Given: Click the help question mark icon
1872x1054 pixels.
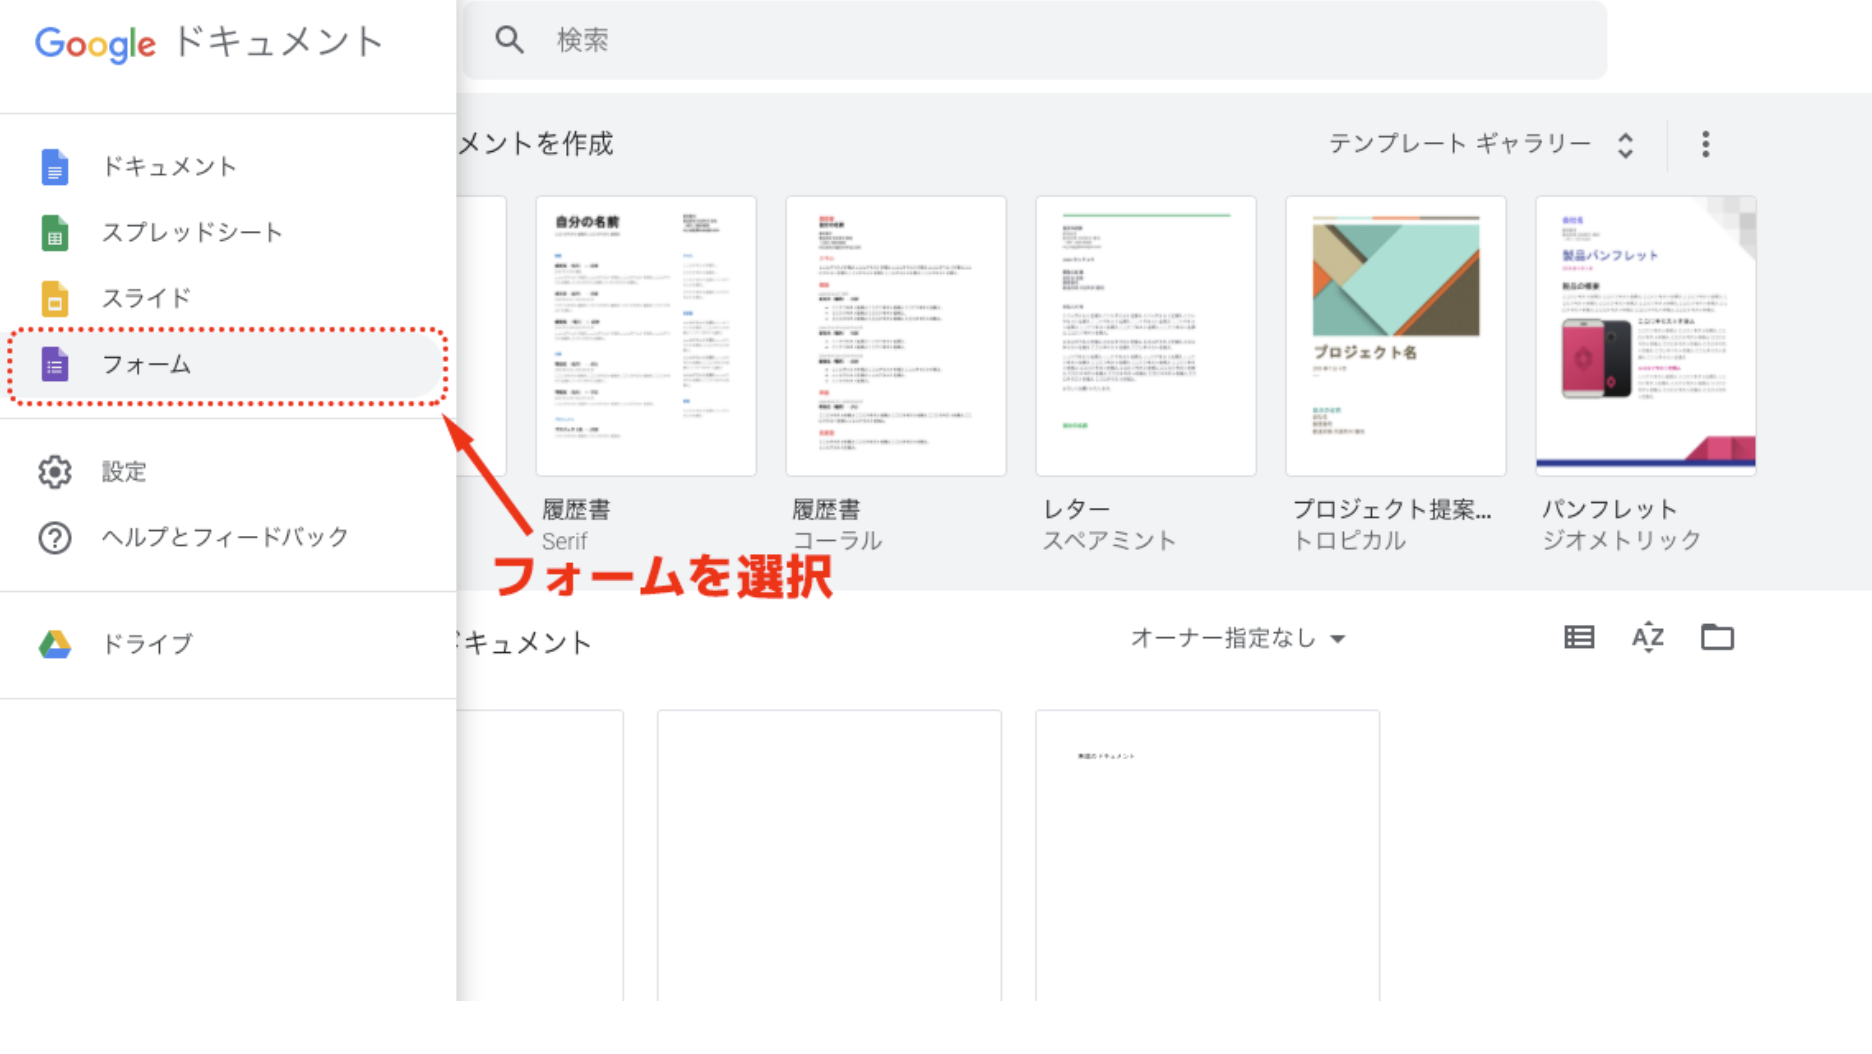Looking at the screenshot, I should tap(55, 538).
